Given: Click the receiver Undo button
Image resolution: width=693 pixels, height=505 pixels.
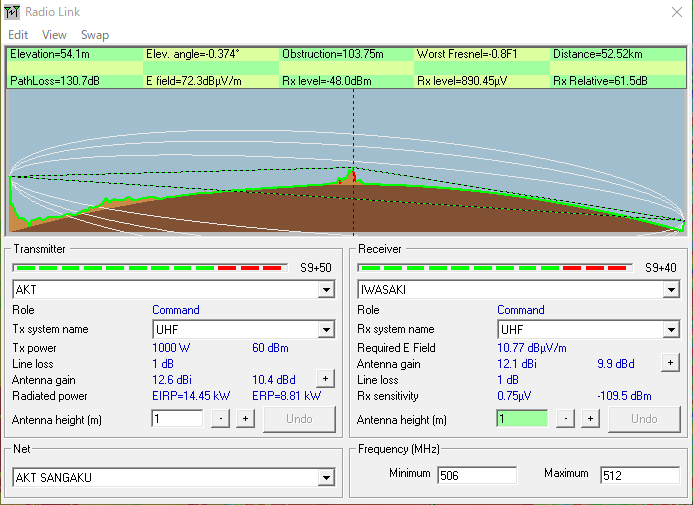Looking at the screenshot, I should (x=644, y=419).
